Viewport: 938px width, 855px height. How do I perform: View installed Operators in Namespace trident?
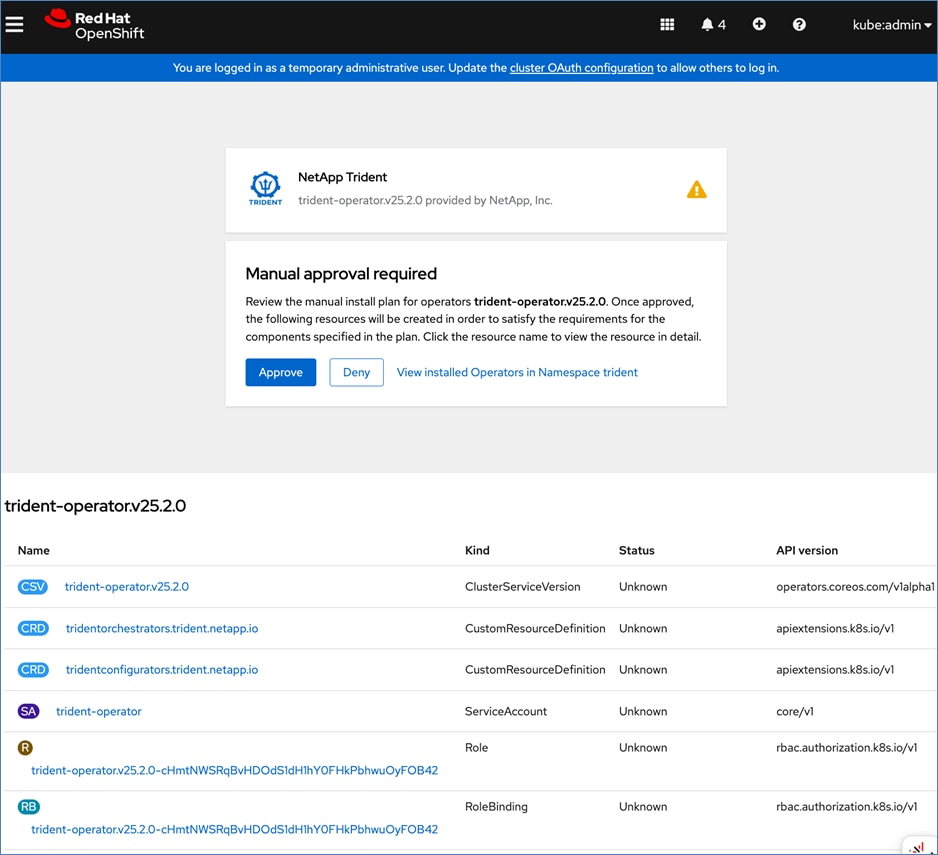(517, 372)
